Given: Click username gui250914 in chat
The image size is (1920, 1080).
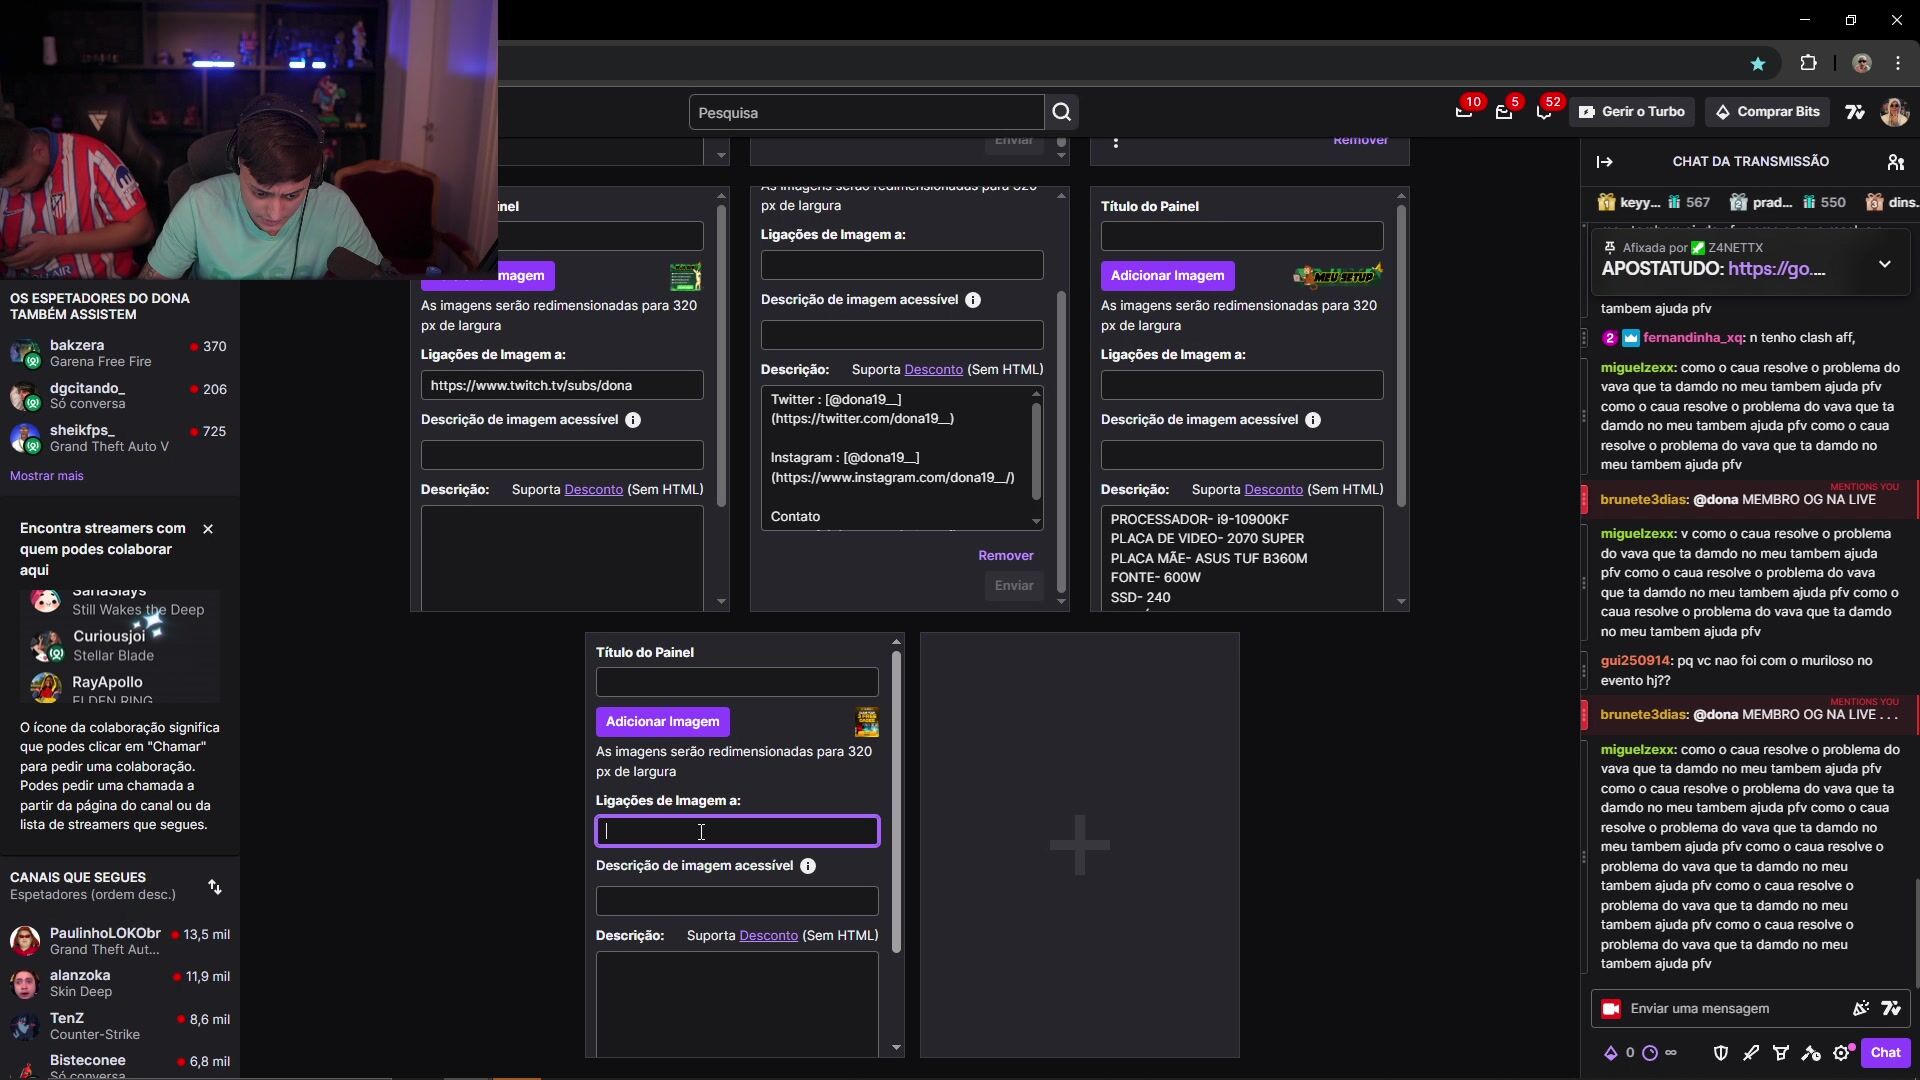Looking at the screenshot, I should [1635, 661].
